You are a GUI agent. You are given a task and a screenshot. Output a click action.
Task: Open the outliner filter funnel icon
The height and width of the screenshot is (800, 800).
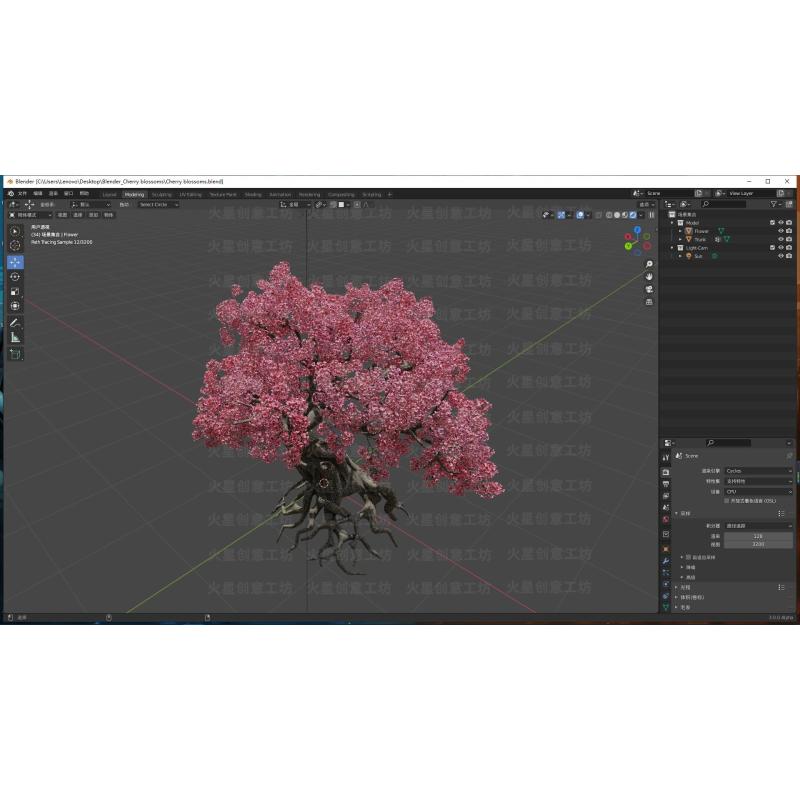(x=774, y=204)
